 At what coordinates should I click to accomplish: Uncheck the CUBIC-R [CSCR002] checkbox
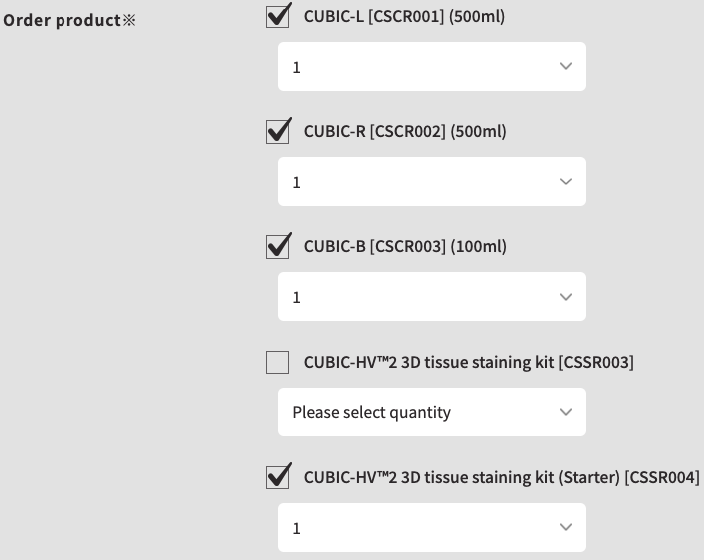coord(278,132)
